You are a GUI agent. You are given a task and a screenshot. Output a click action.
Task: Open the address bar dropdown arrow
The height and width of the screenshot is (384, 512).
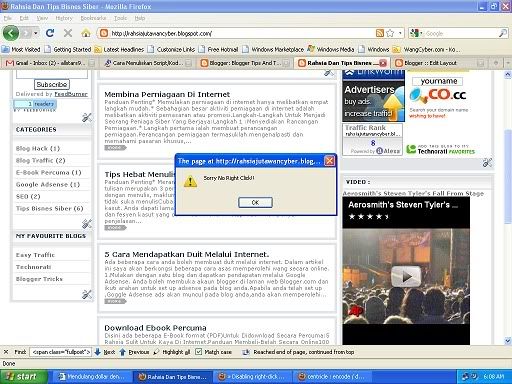400,33
